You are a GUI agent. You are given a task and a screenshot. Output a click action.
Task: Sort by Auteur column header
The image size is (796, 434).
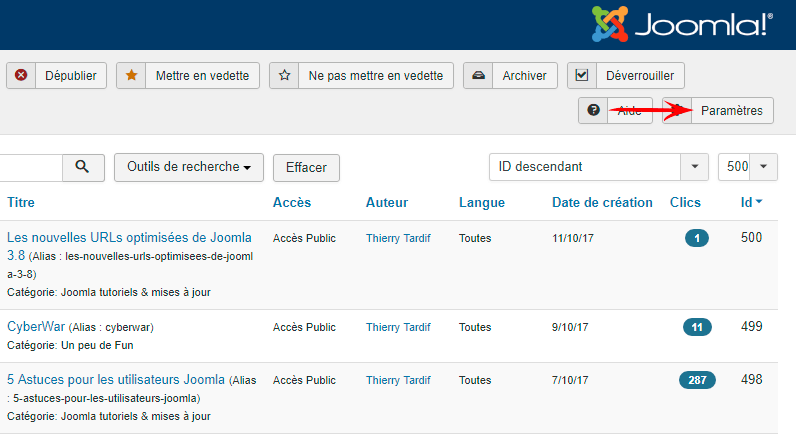click(387, 202)
